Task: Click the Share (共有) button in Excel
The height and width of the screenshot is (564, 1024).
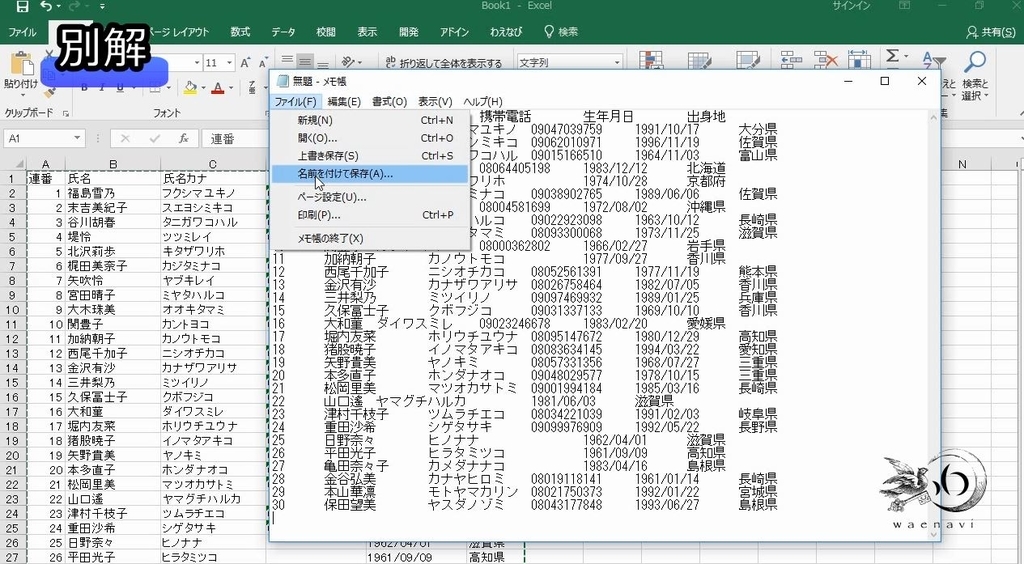Action: point(991,31)
